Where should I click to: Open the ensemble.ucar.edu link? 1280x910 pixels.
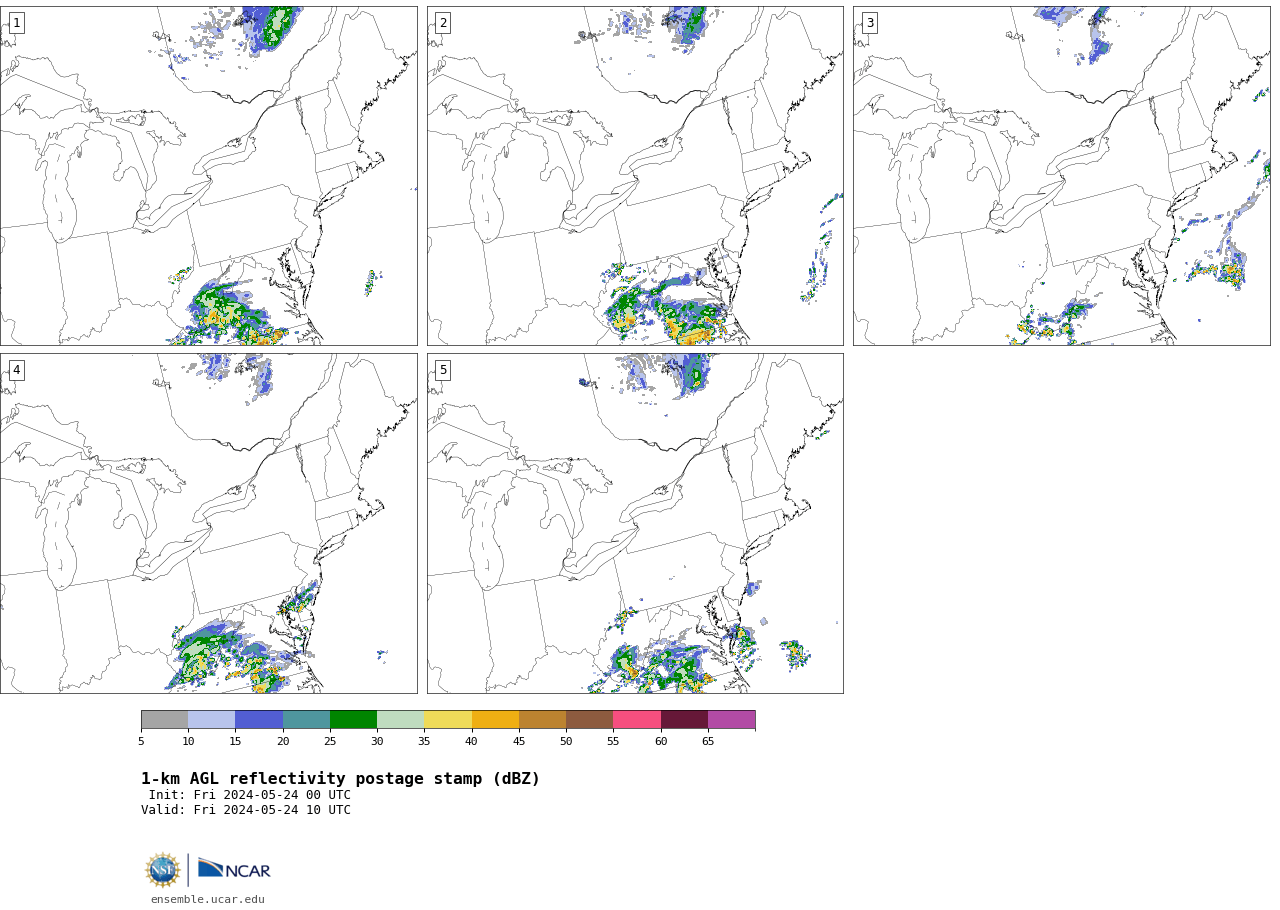(208, 899)
